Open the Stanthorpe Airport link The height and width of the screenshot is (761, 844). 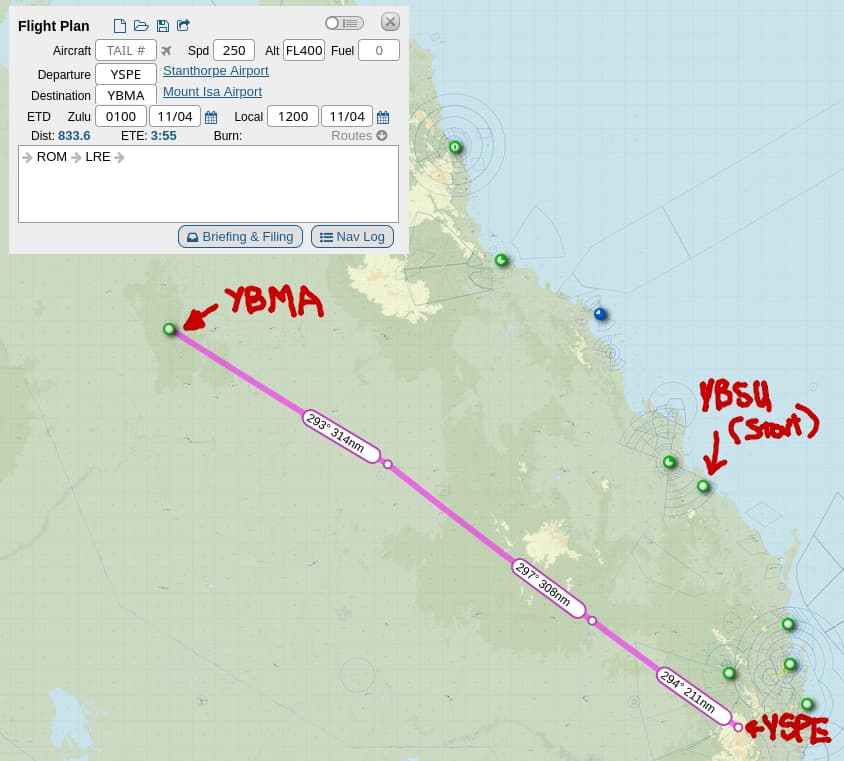tap(215, 71)
